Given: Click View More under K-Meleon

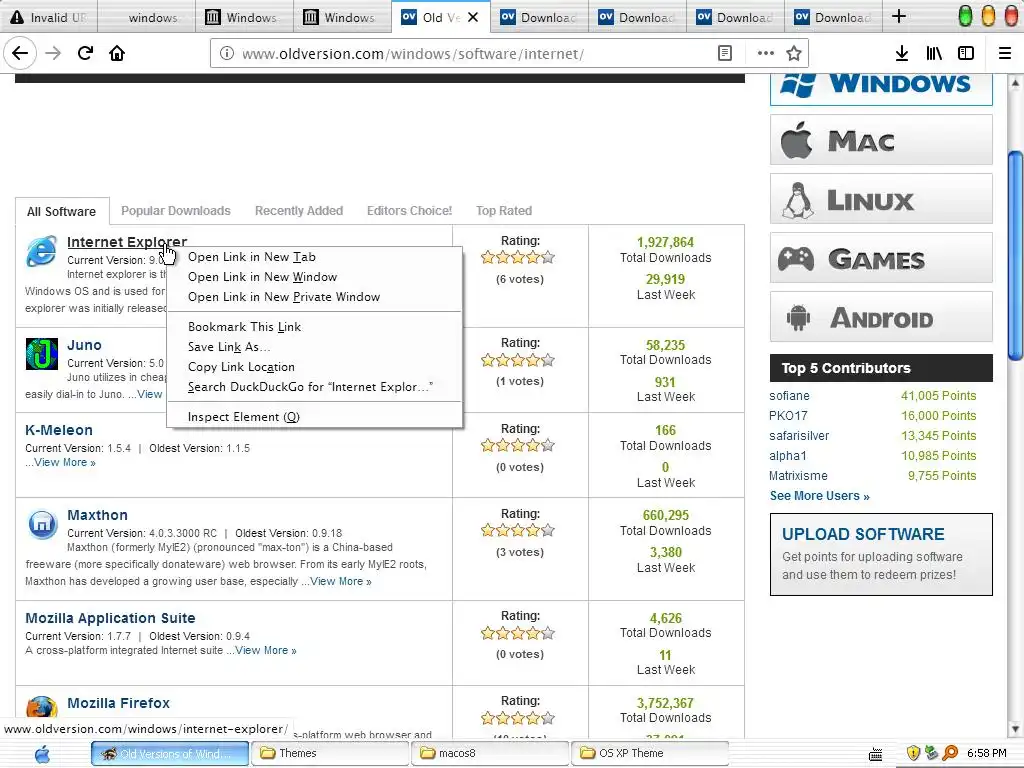Looking at the screenshot, I should pyautogui.click(x=65, y=462).
